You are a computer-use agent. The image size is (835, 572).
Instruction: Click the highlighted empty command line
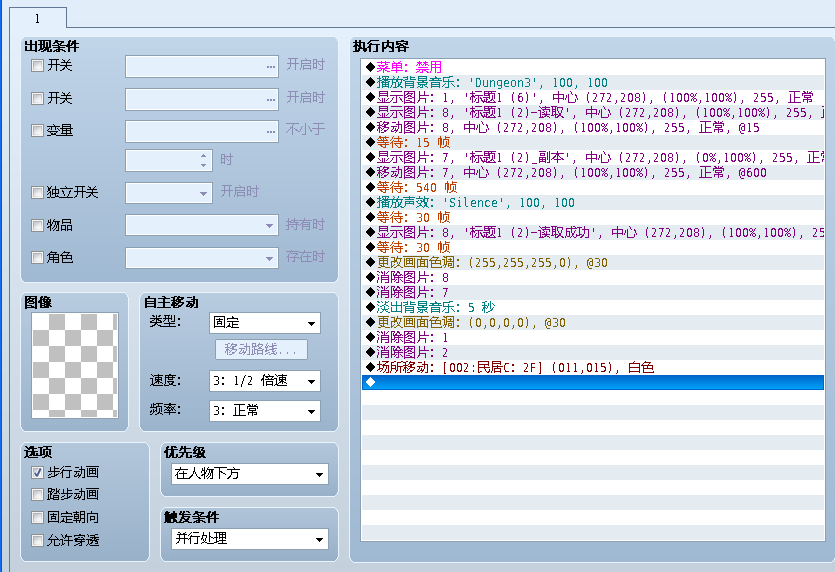[x=593, y=382]
